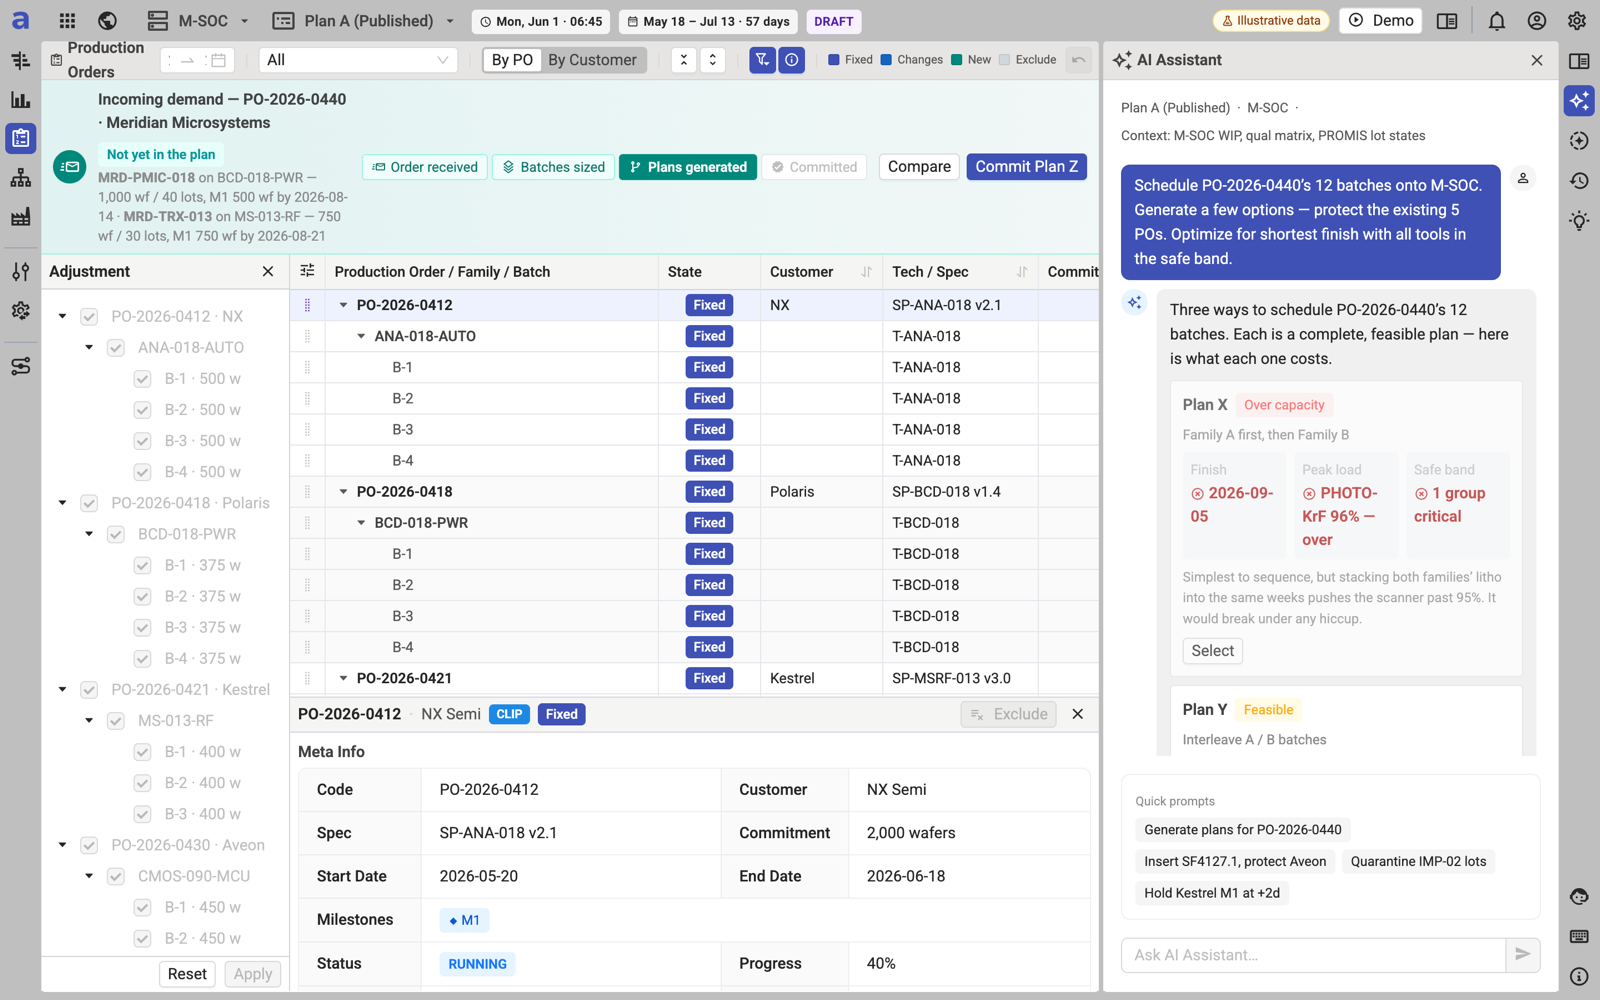Open the M-SOC site dropdown
The width and height of the screenshot is (1600, 1000).
point(198,21)
